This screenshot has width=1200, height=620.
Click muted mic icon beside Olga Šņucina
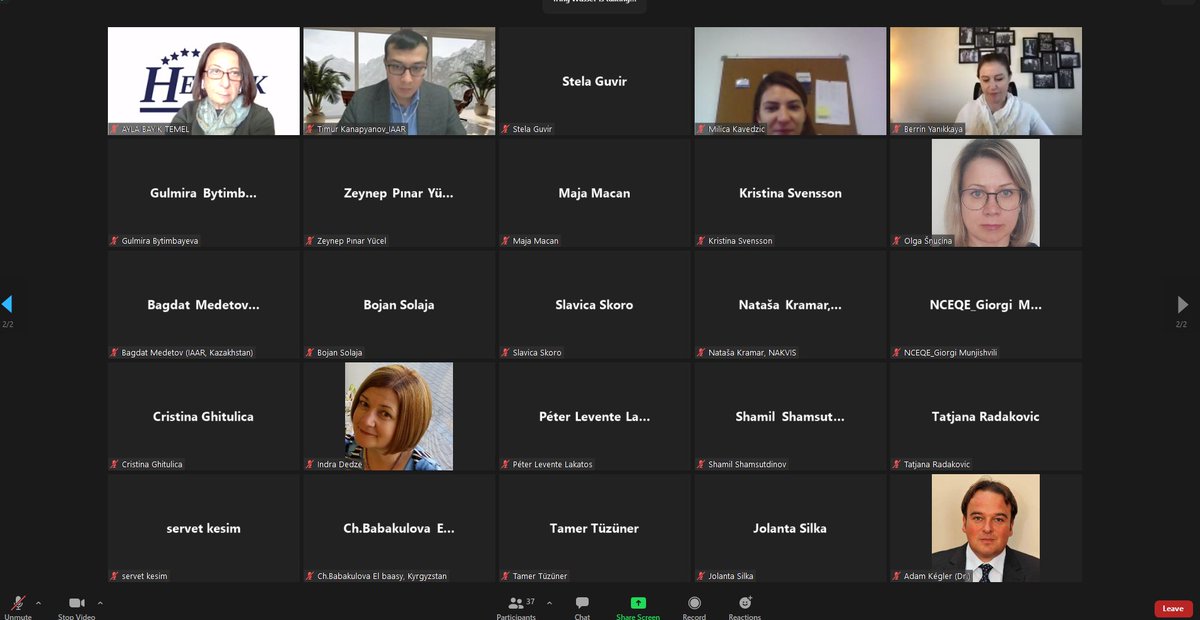tap(897, 241)
